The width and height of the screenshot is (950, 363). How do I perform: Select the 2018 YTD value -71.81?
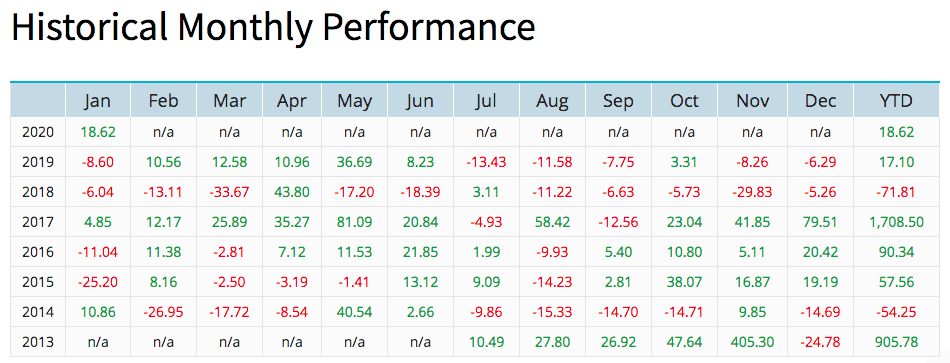point(895,192)
